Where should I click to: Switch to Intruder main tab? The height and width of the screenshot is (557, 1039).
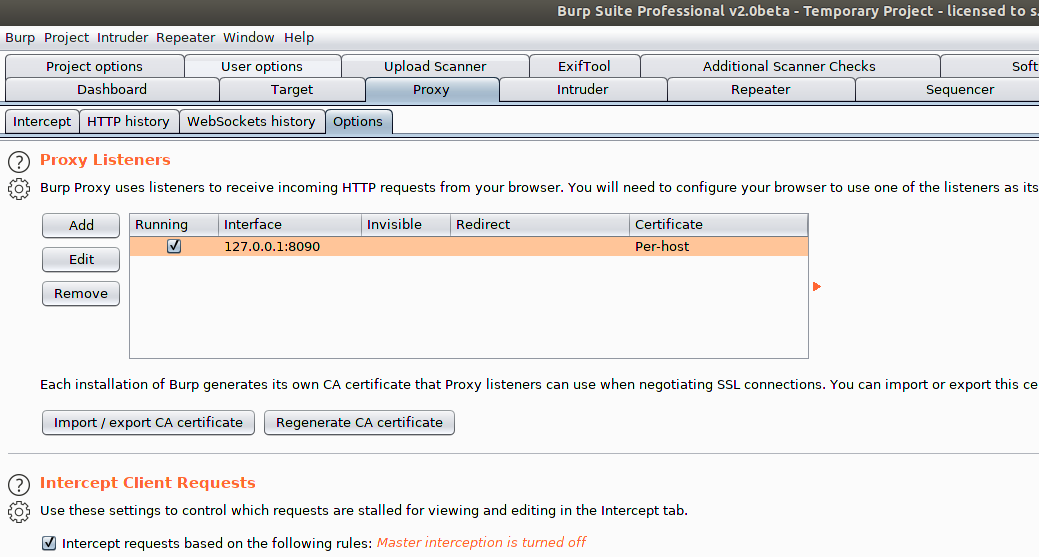coord(582,89)
